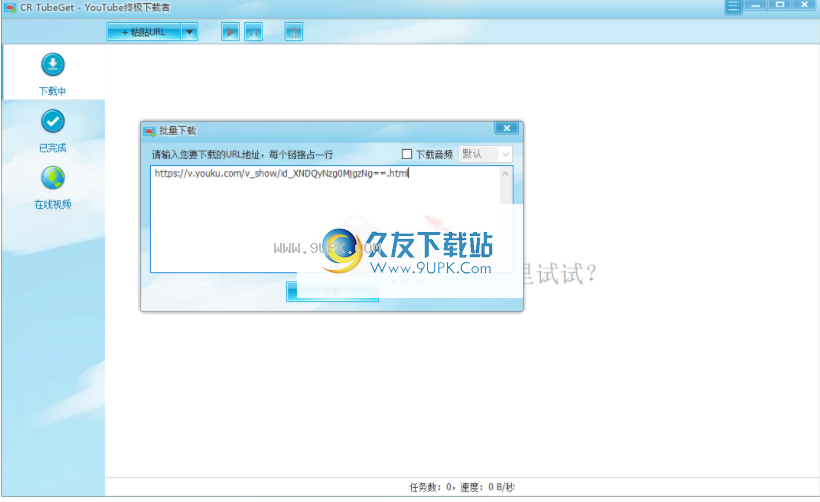Screen dimensions: 820x502
Task: Click the task count status text '任务数: 0'
Action: pos(431,487)
